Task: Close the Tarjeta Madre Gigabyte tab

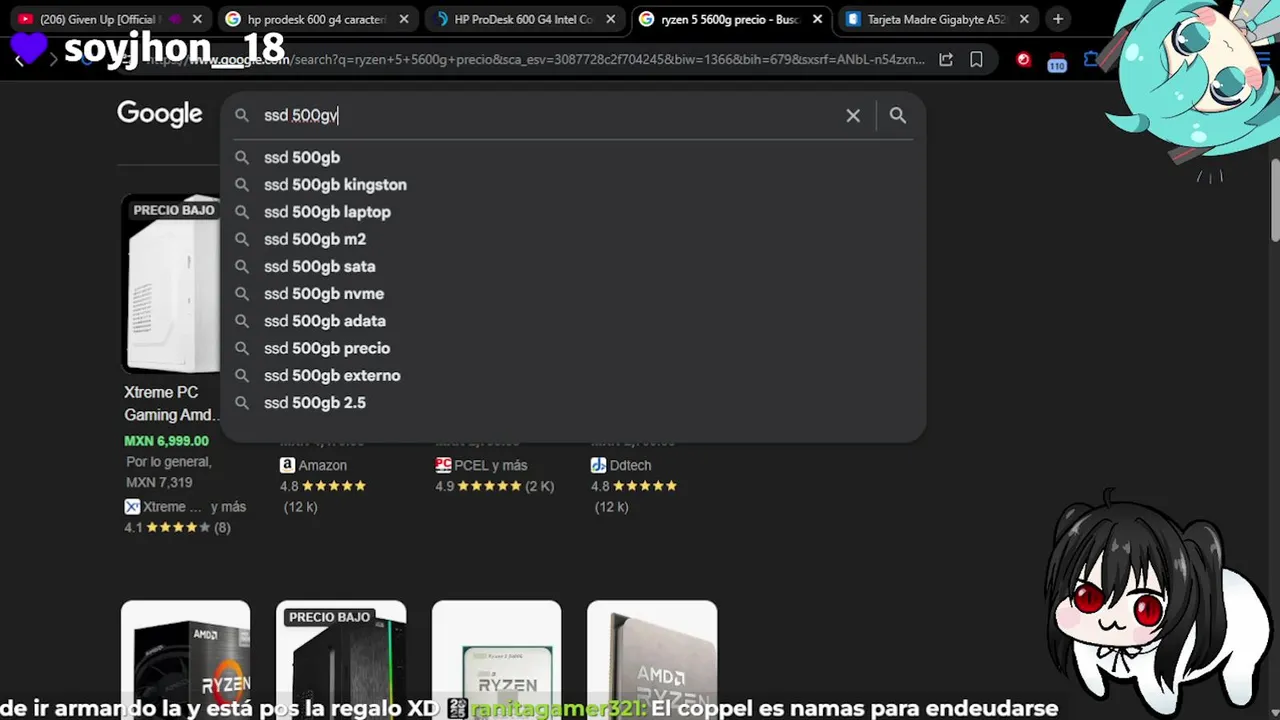Action: pyautogui.click(x=1024, y=19)
